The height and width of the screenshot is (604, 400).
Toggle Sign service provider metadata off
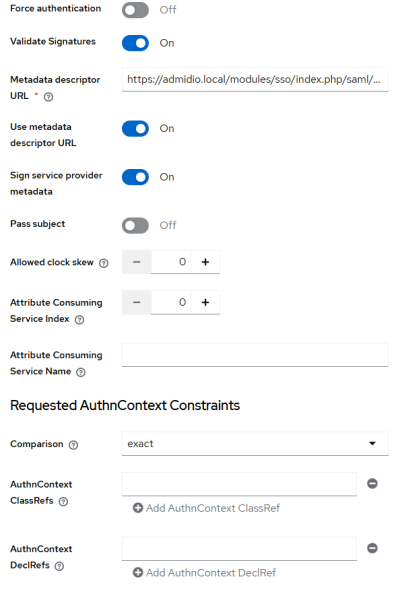(135, 177)
